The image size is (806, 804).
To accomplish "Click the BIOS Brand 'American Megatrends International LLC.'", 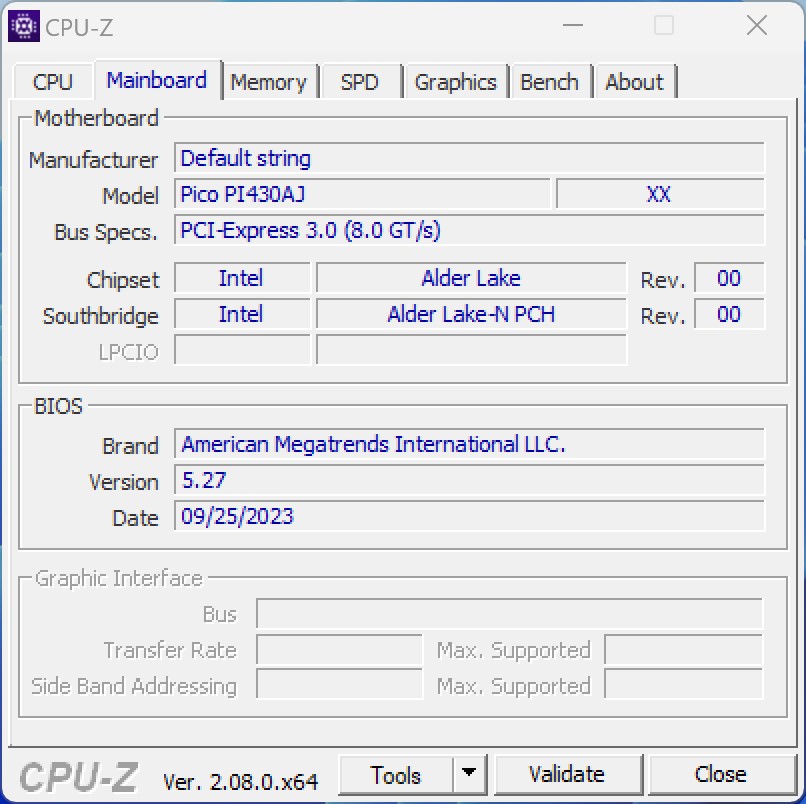I will [x=469, y=444].
